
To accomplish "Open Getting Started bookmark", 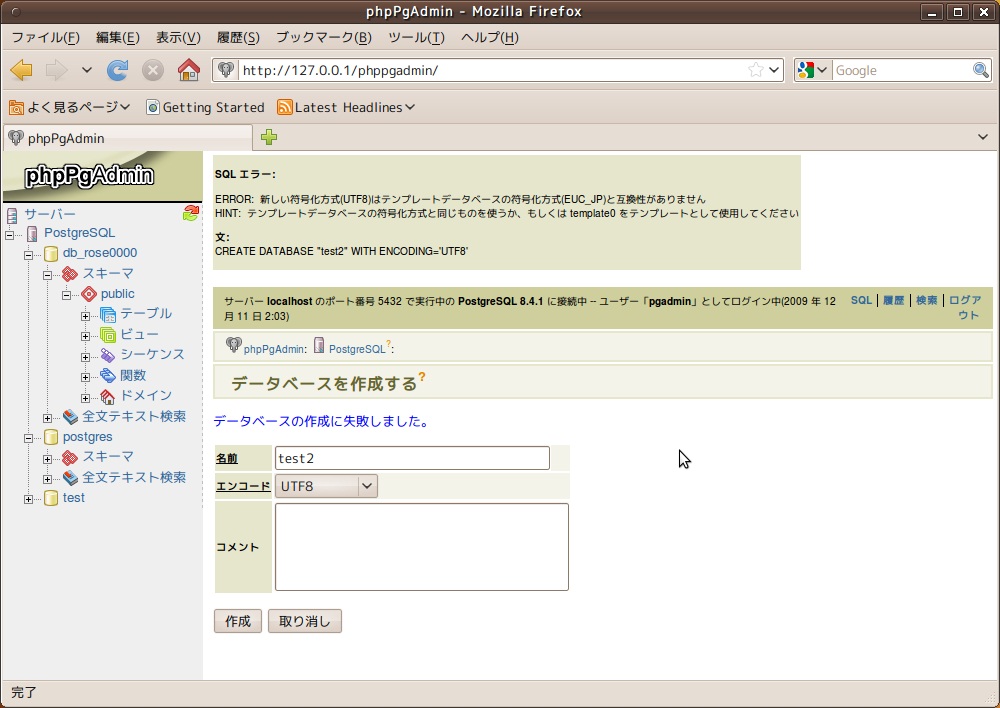I will pos(205,107).
